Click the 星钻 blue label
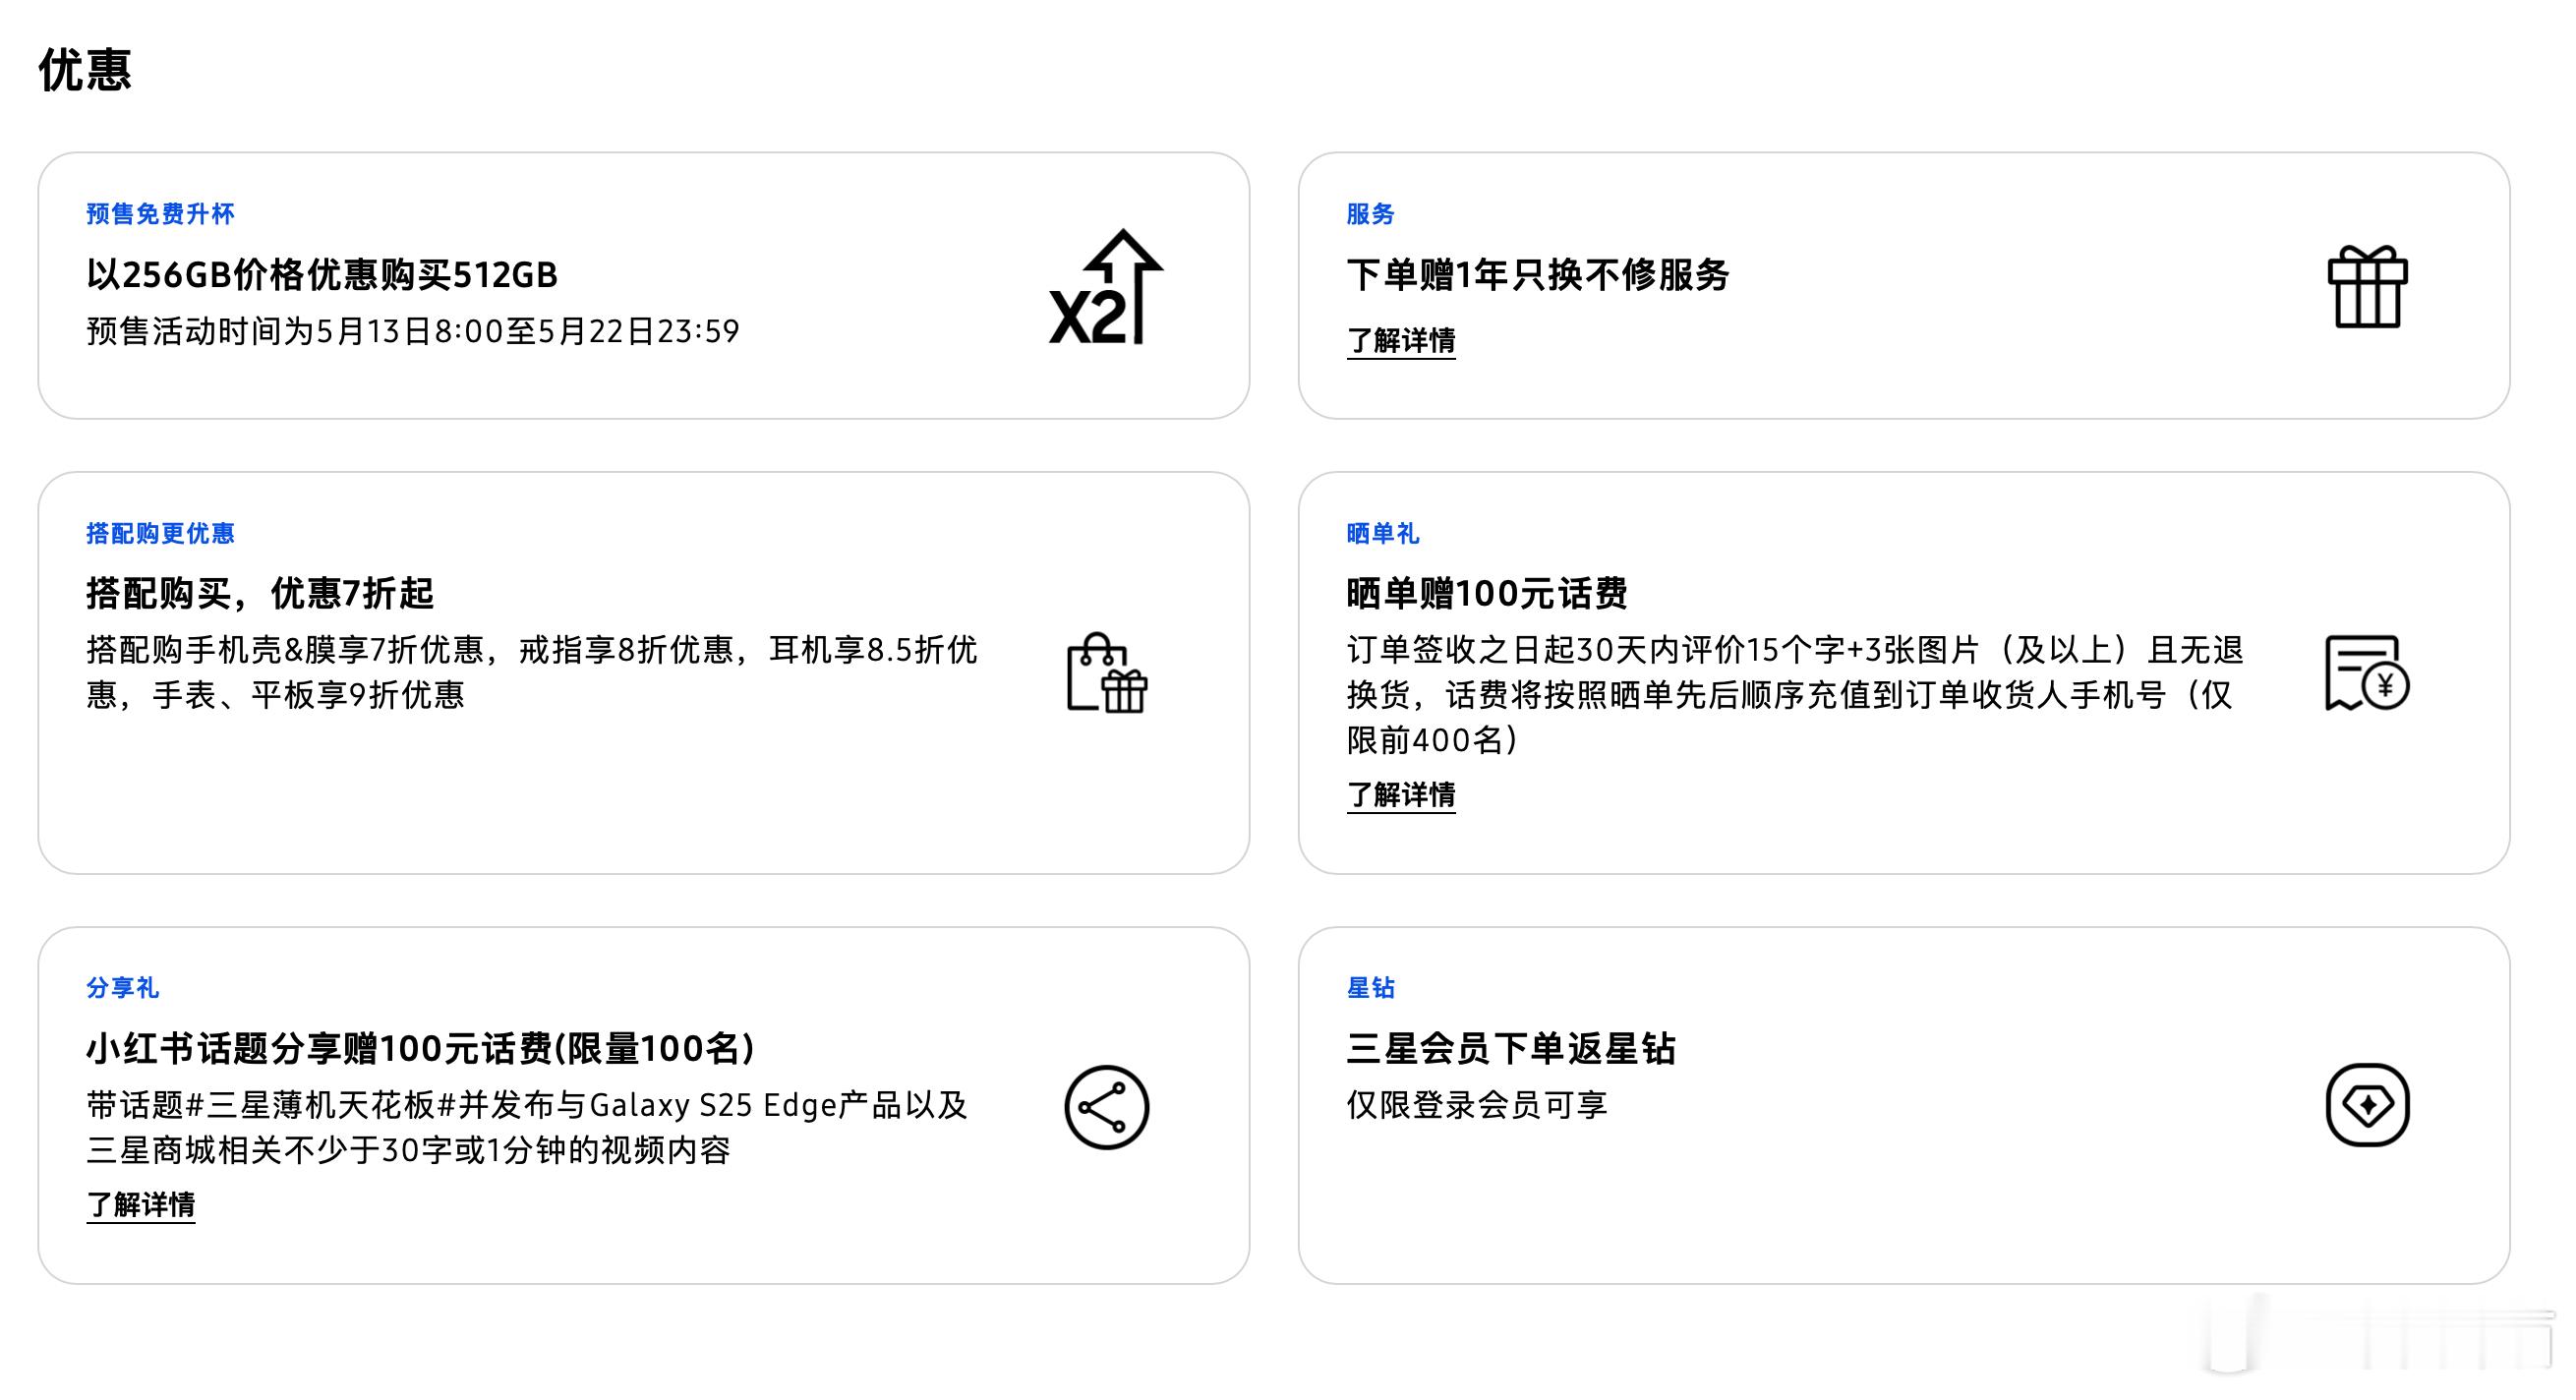The image size is (2576, 1400). pyautogui.click(x=1370, y=988)
